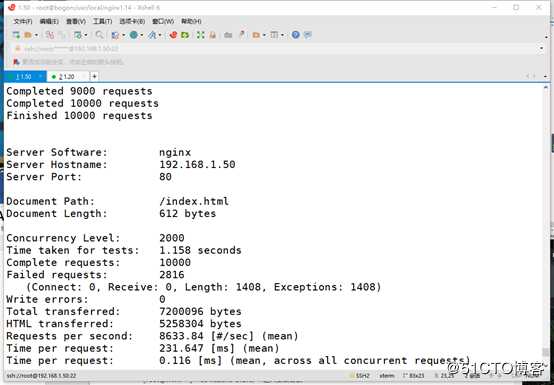554x385 pixels.
Task: Click the Find magnifier icon
Action: [x=99, y=35]
